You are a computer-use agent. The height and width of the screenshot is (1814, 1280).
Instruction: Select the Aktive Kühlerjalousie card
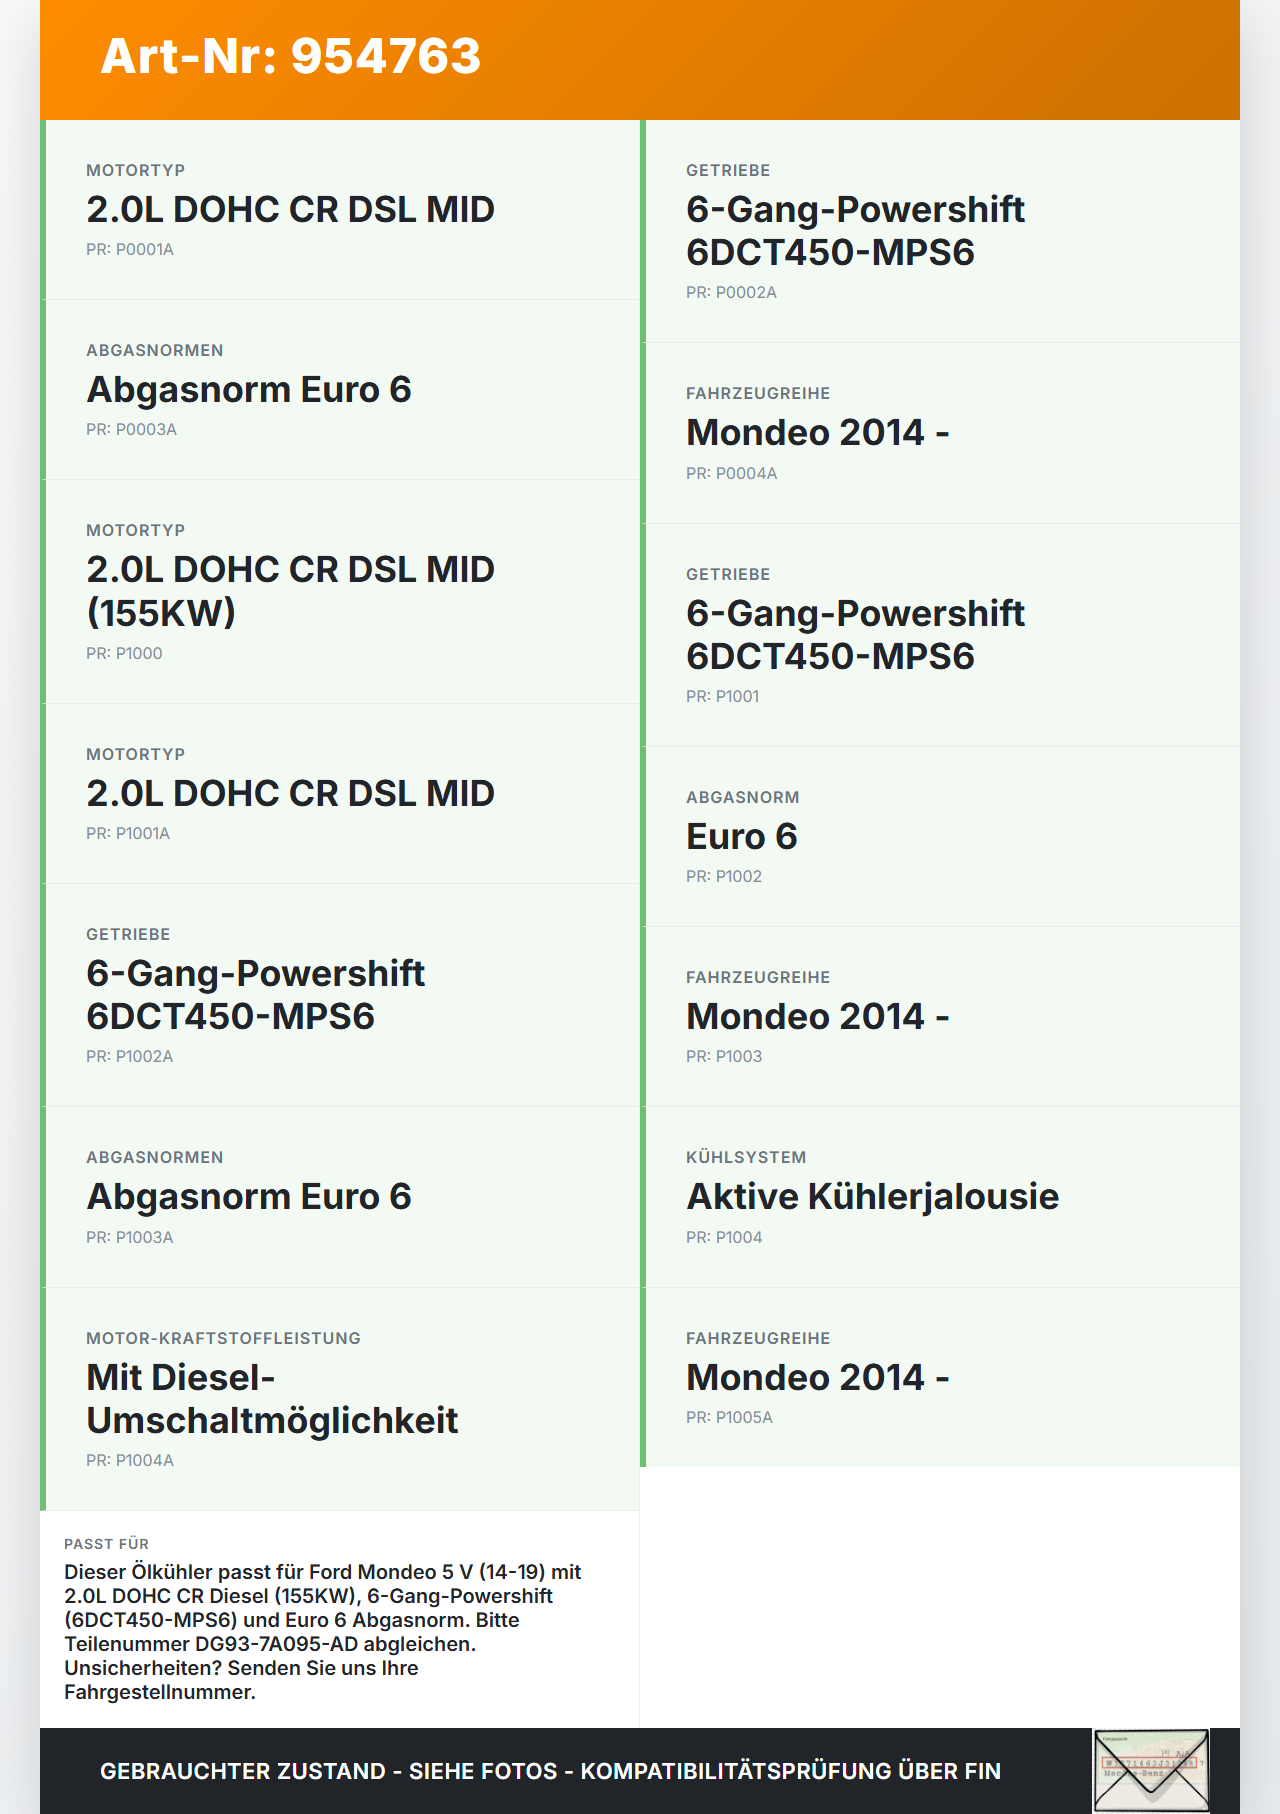[941, 1197]
